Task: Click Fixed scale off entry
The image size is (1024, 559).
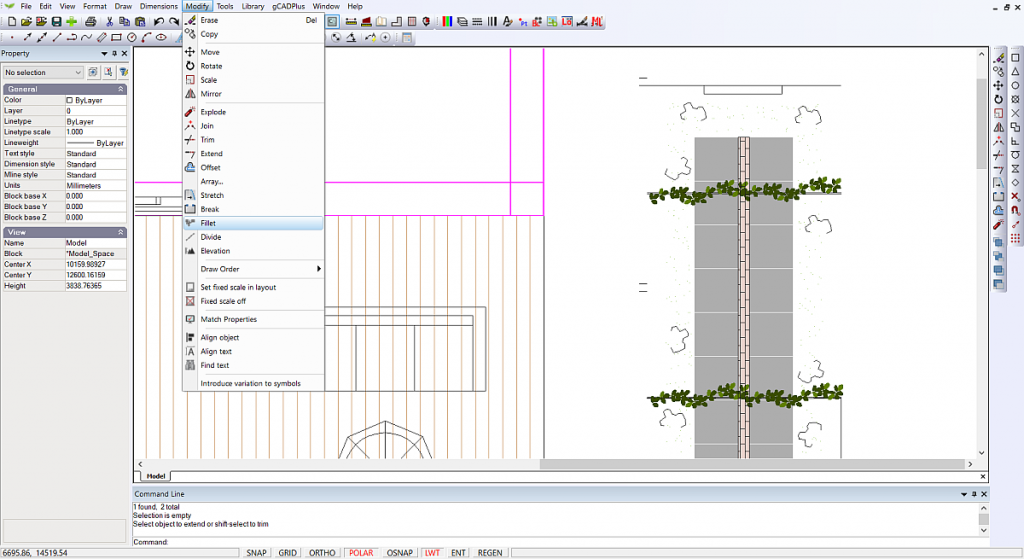Action: click(253, 301)
